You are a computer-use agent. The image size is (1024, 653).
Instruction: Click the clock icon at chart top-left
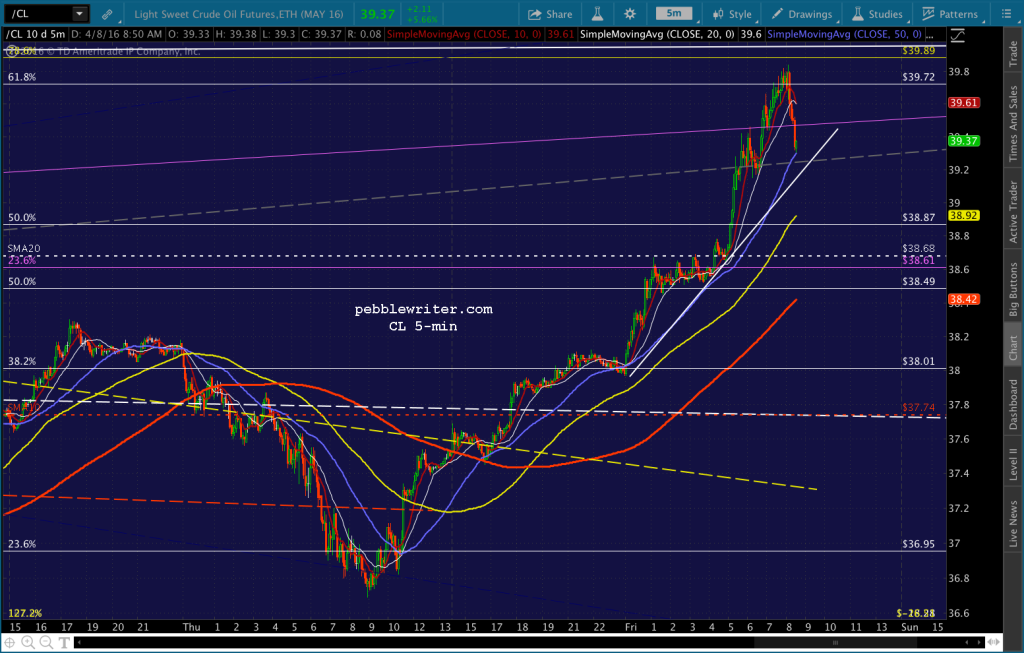point(12,50)
